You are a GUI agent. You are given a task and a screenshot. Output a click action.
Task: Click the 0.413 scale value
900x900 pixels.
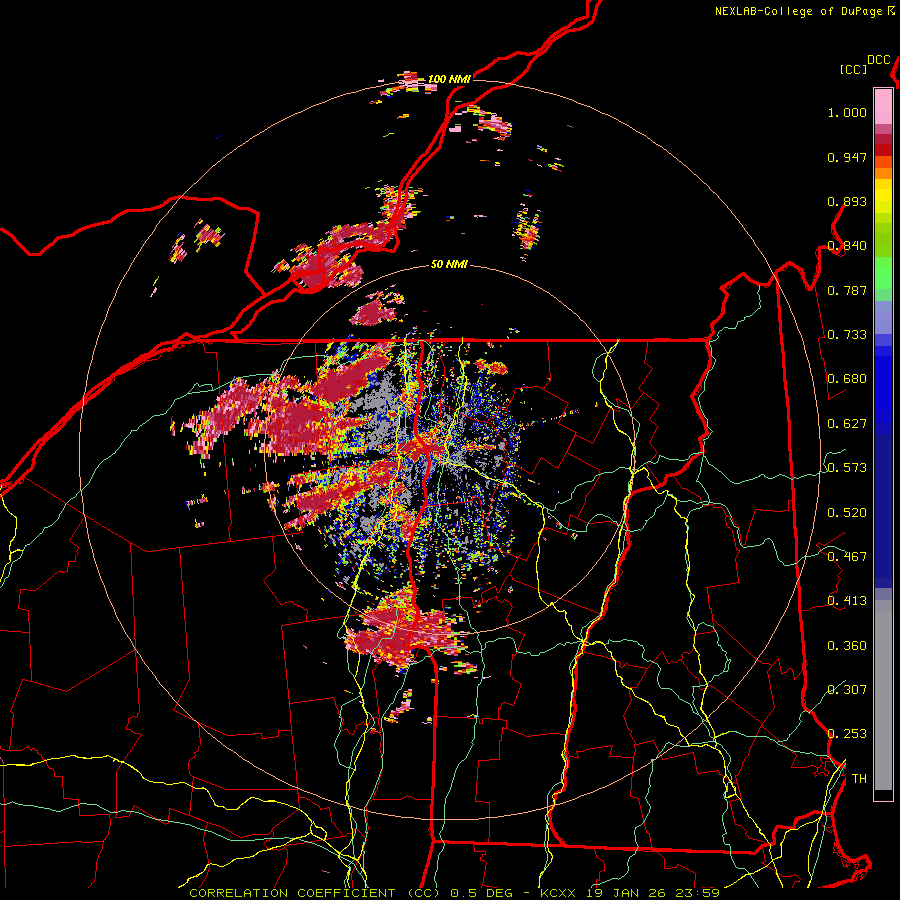point(847,601)
